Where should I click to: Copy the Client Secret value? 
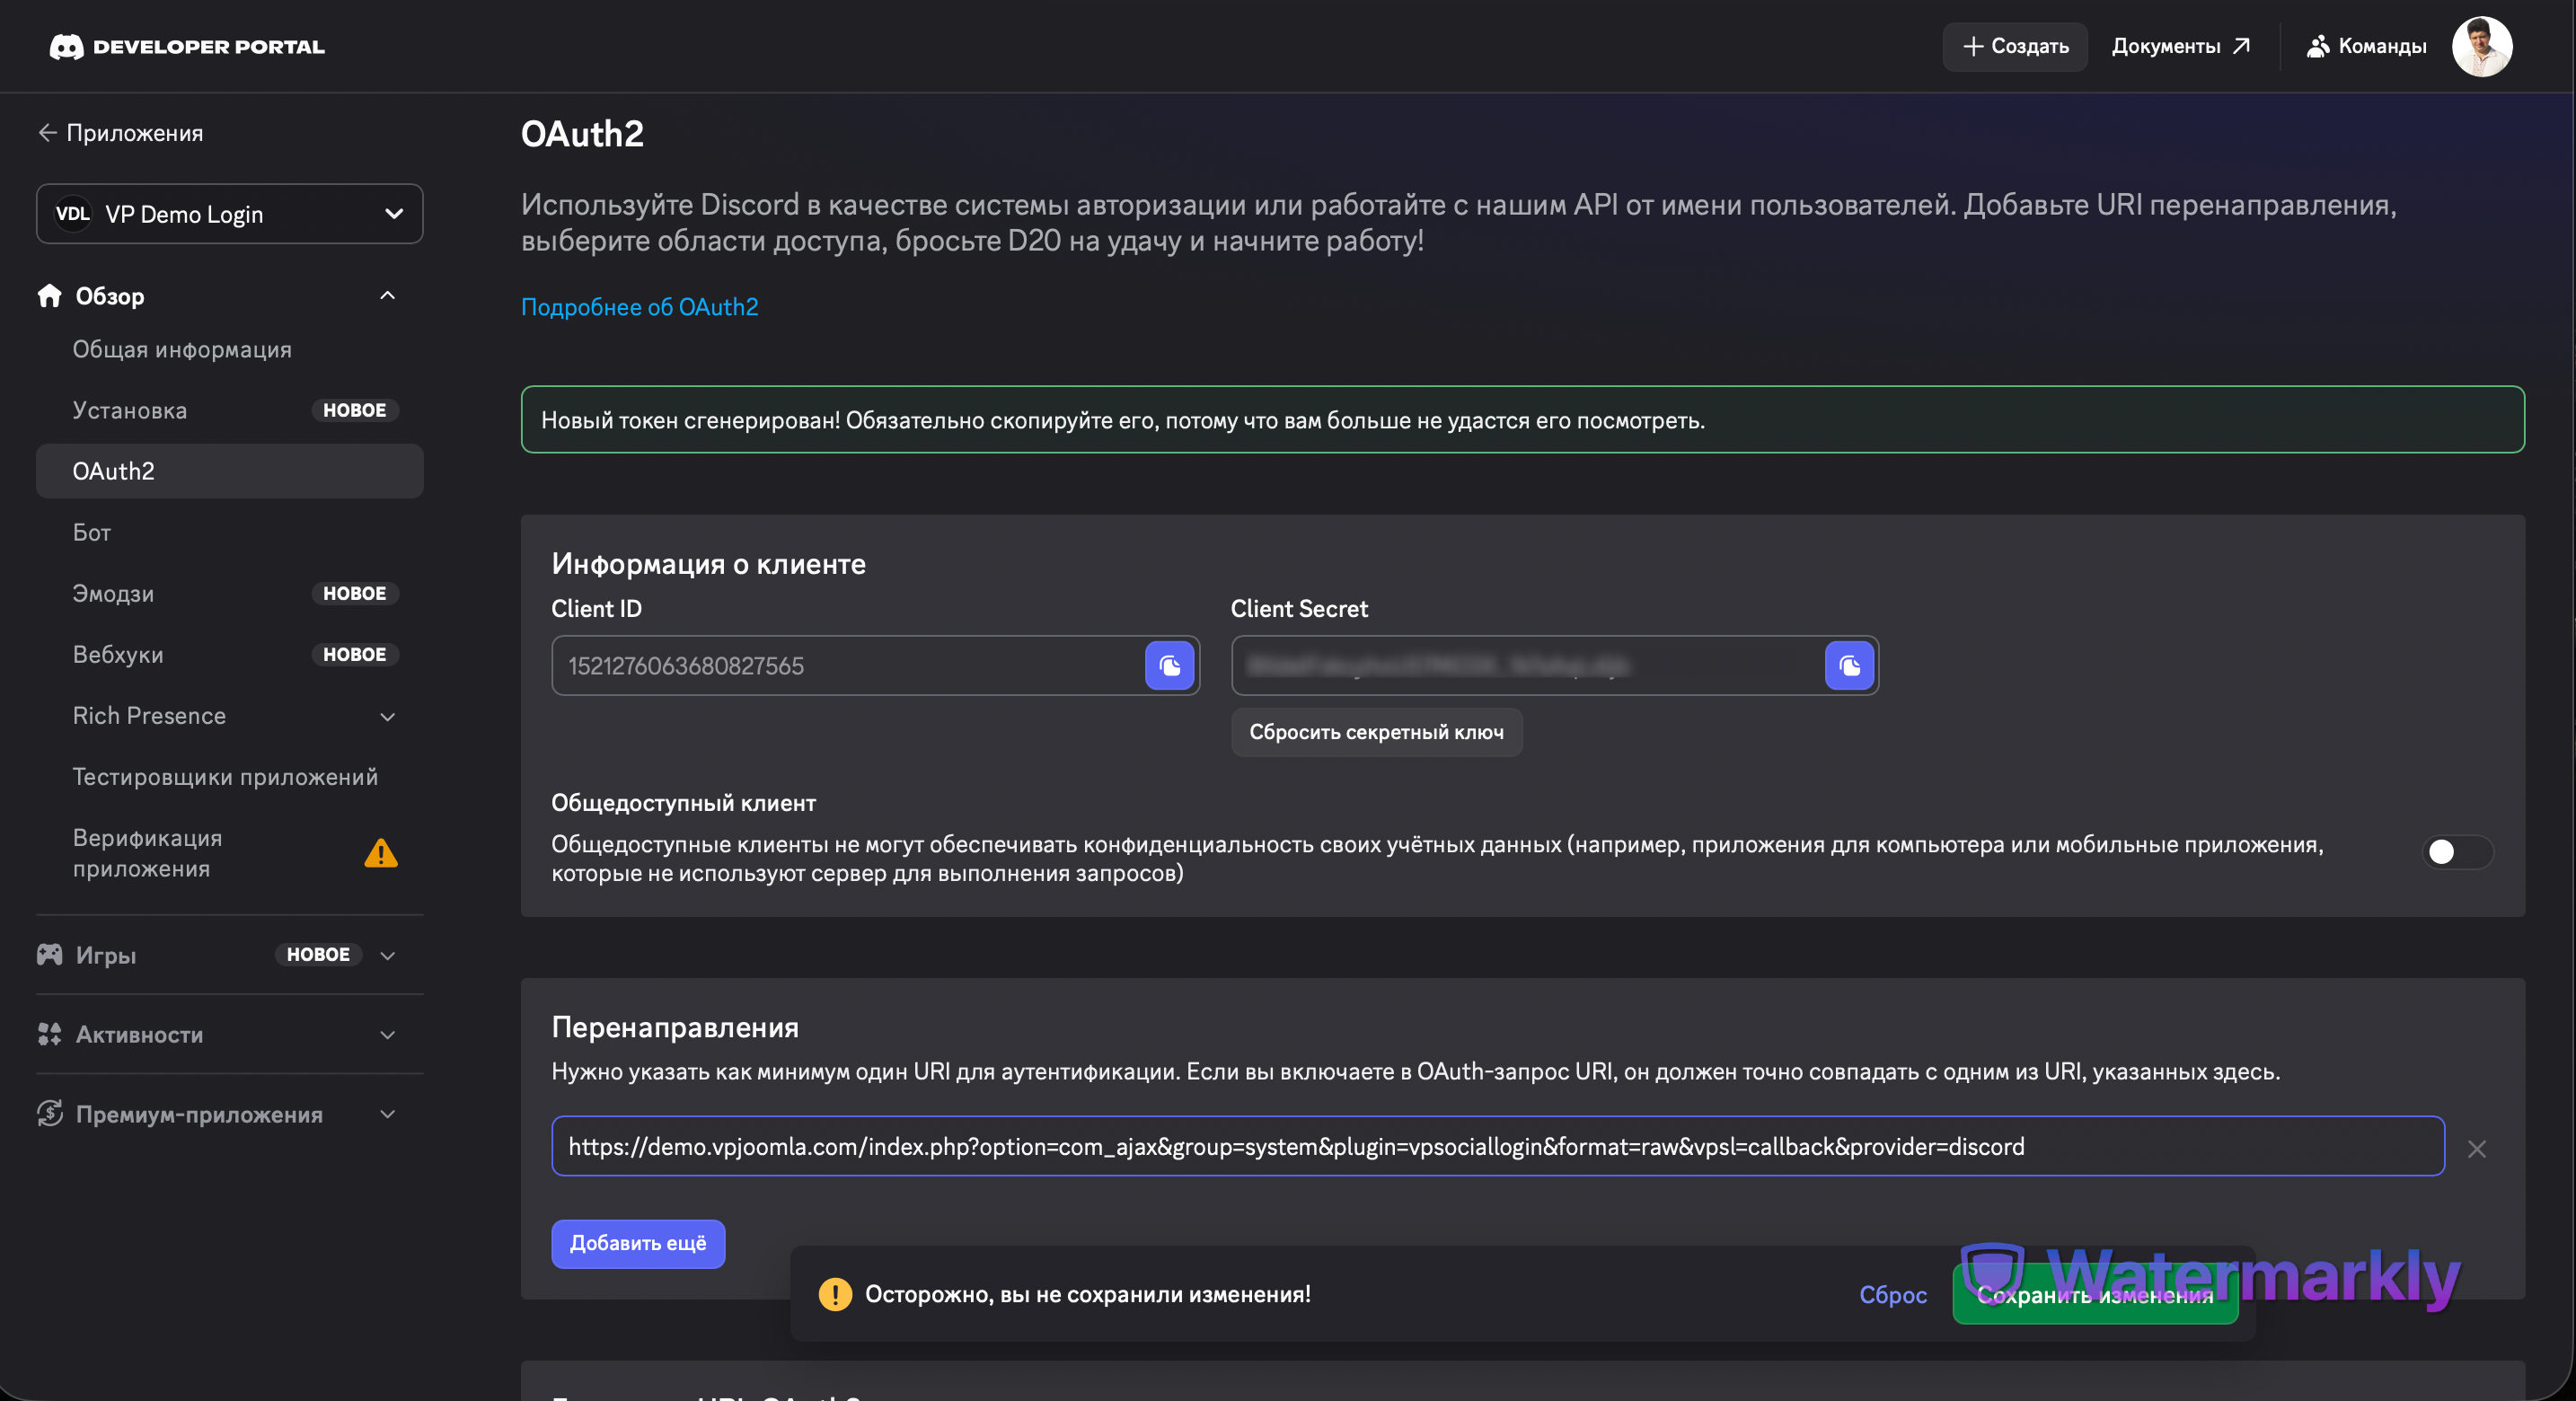coord(1849,666)
